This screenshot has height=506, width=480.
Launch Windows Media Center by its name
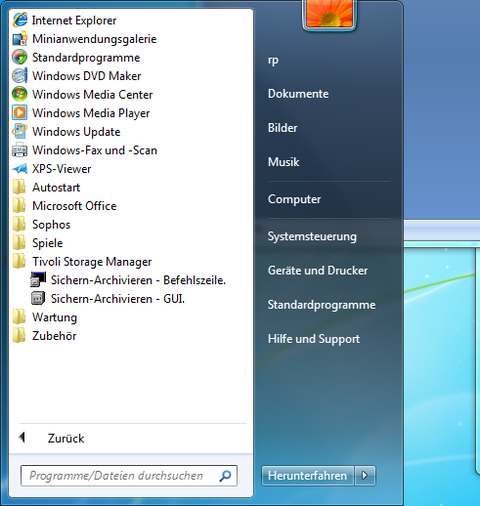[92, 95]
